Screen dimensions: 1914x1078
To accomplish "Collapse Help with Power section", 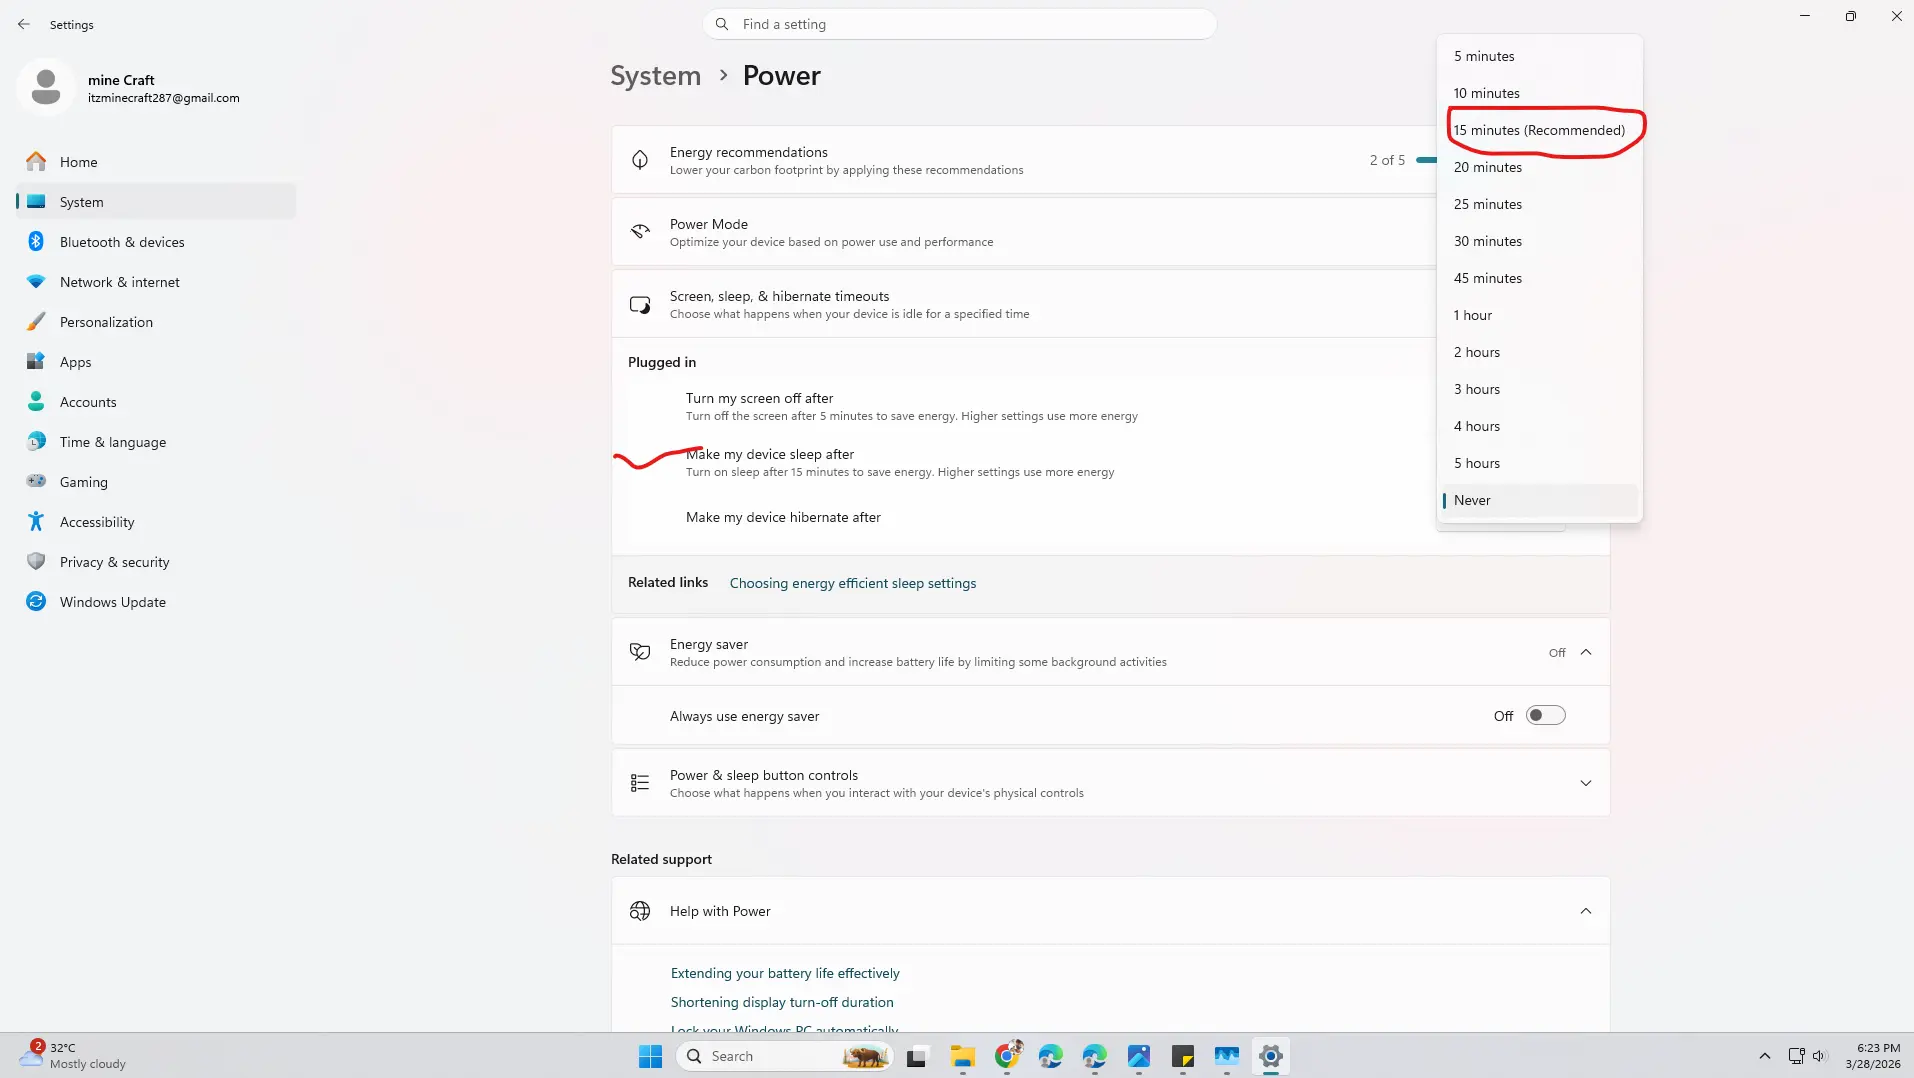I will 1585,911.
